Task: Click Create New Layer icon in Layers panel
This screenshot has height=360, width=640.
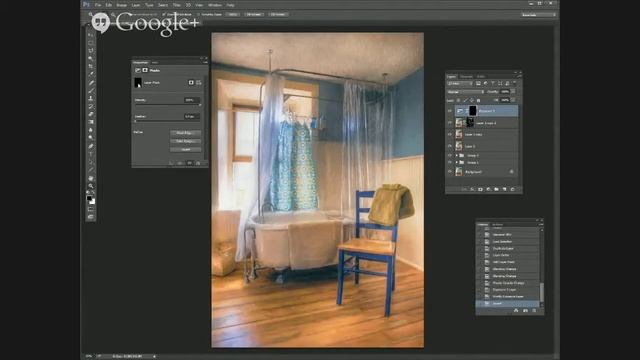Action: click(x=504, y=189)
